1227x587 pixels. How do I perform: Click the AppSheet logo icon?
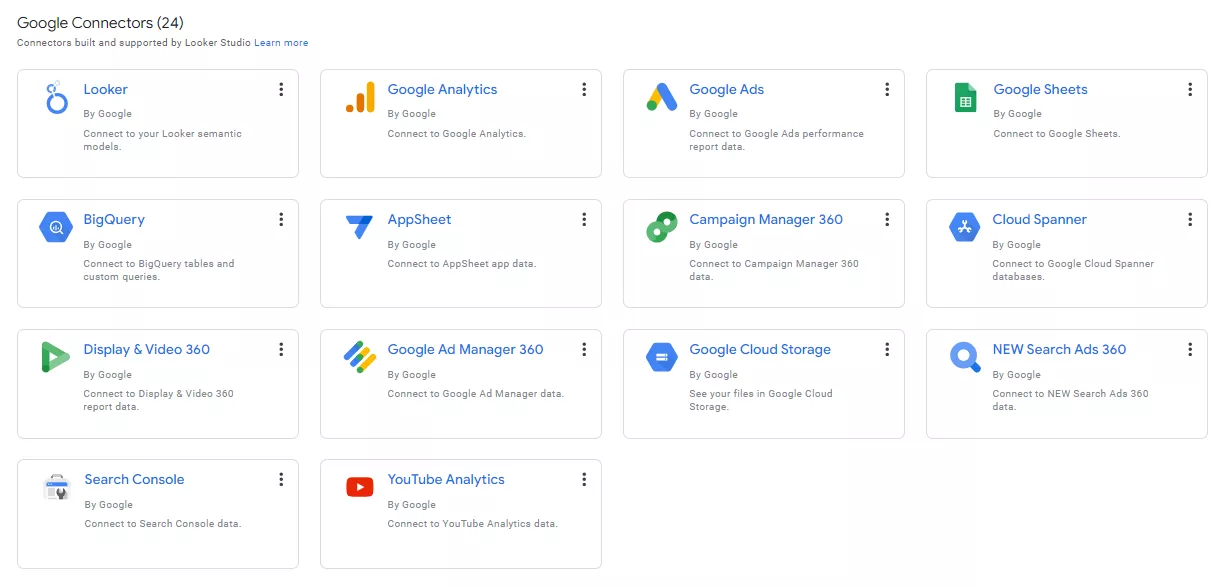pos(359,227)
